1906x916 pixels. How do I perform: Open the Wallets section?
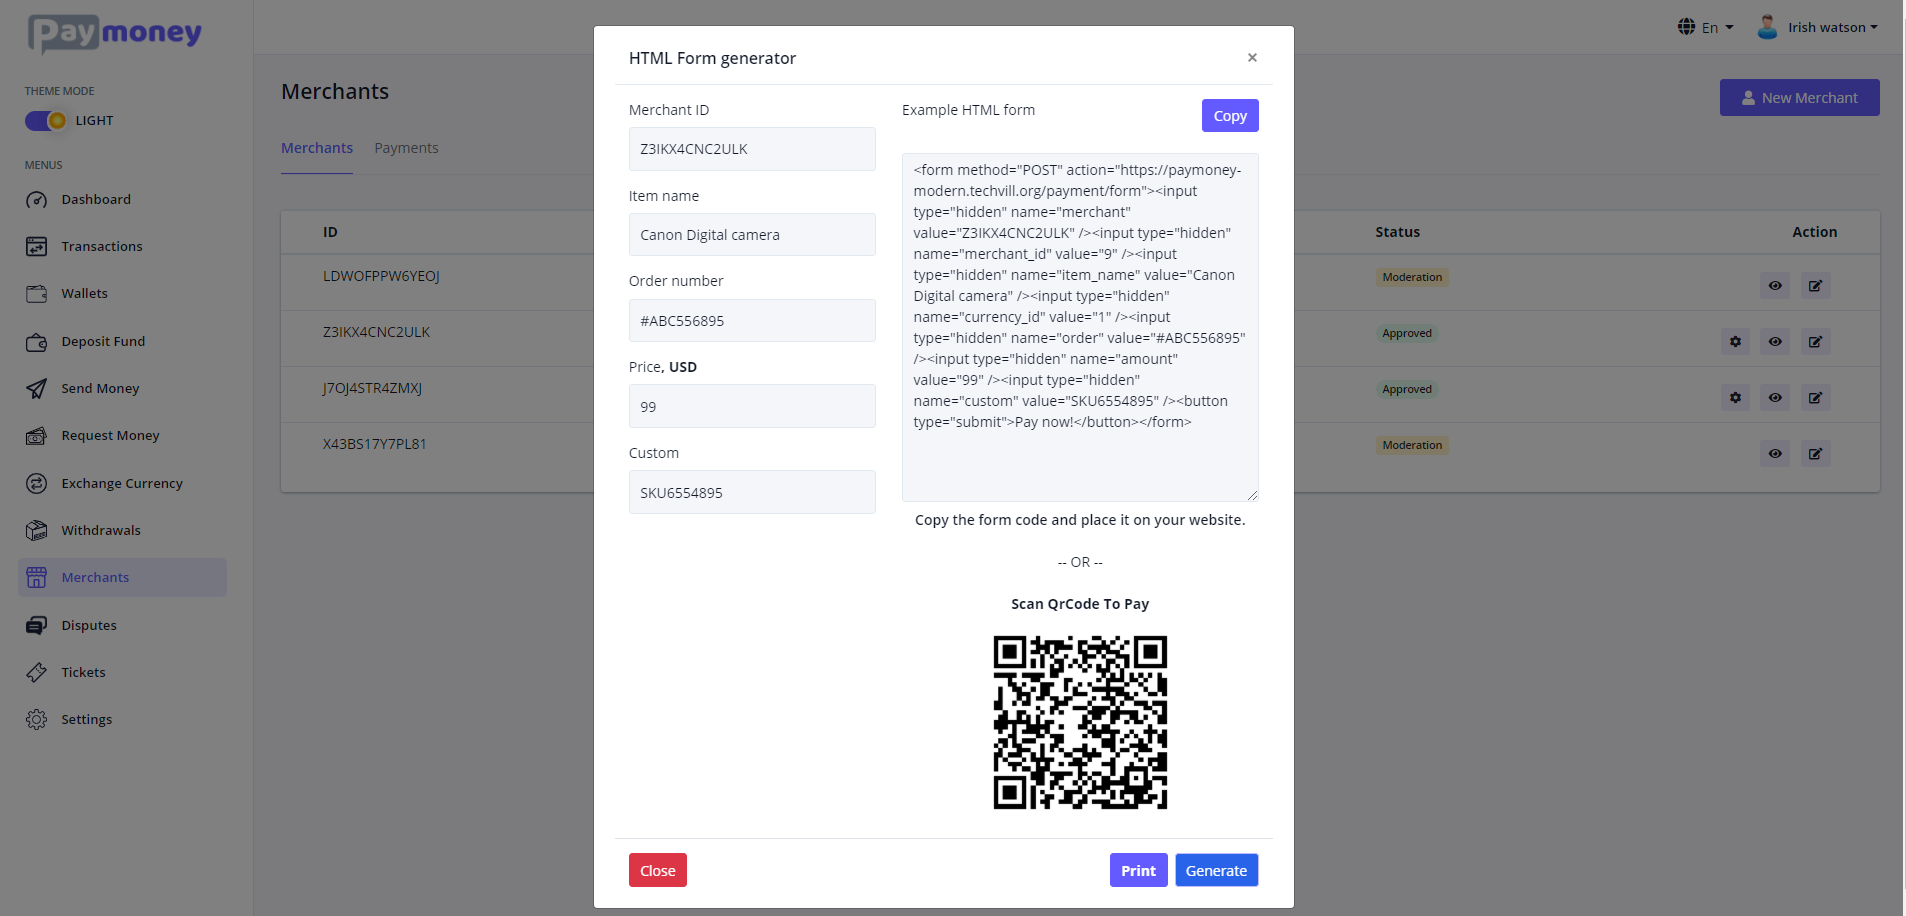tap(85, 293)
